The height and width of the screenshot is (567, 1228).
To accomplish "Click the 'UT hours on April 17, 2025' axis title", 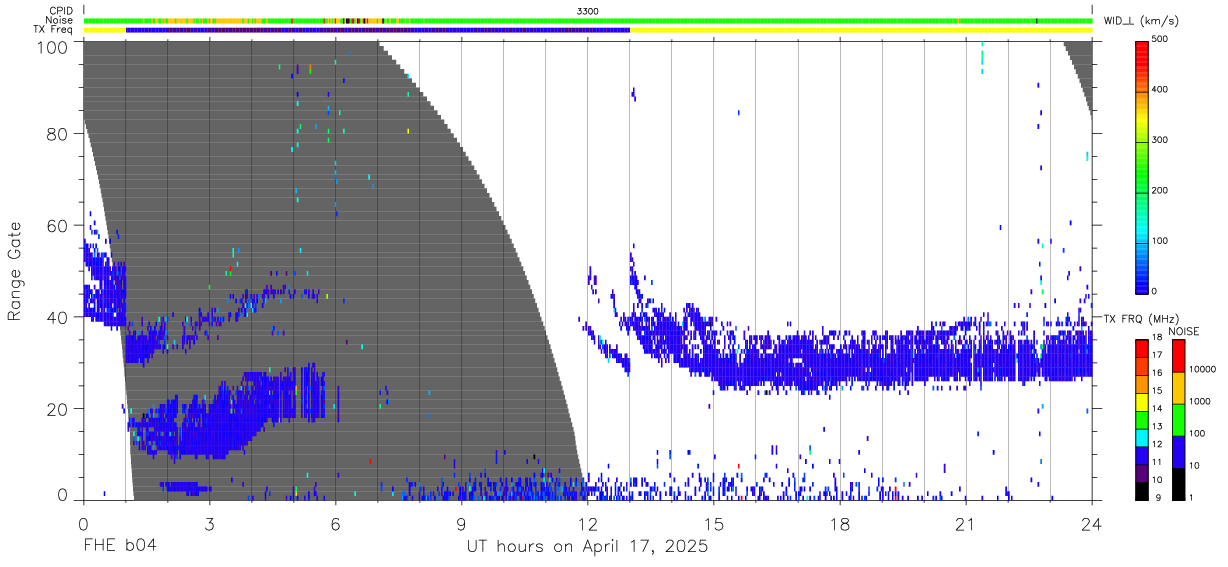I will [x=587, y=546].
